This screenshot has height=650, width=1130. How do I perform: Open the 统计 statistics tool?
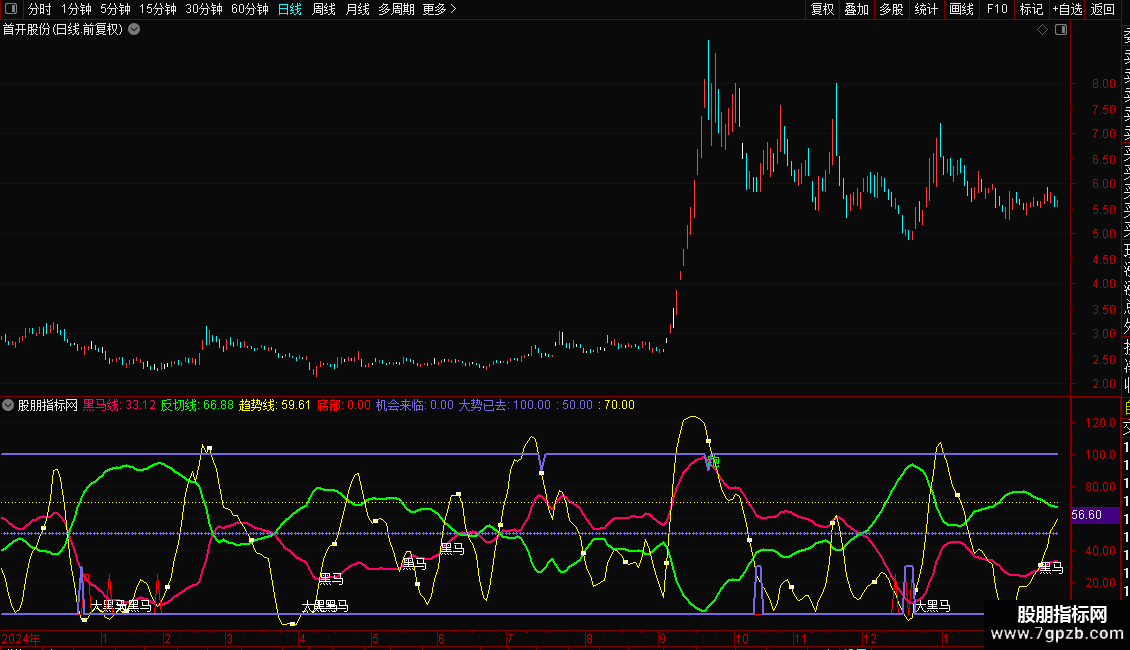[x=926, y=9]
